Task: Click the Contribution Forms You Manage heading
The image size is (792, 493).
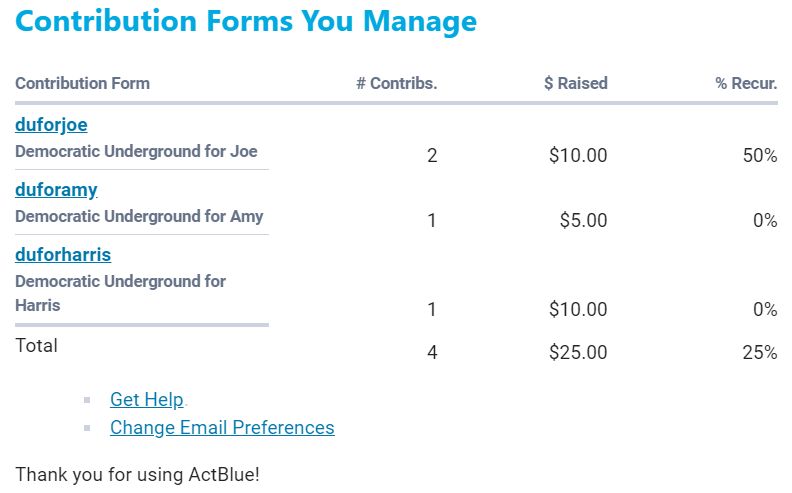Action: (x=246, y=21)
